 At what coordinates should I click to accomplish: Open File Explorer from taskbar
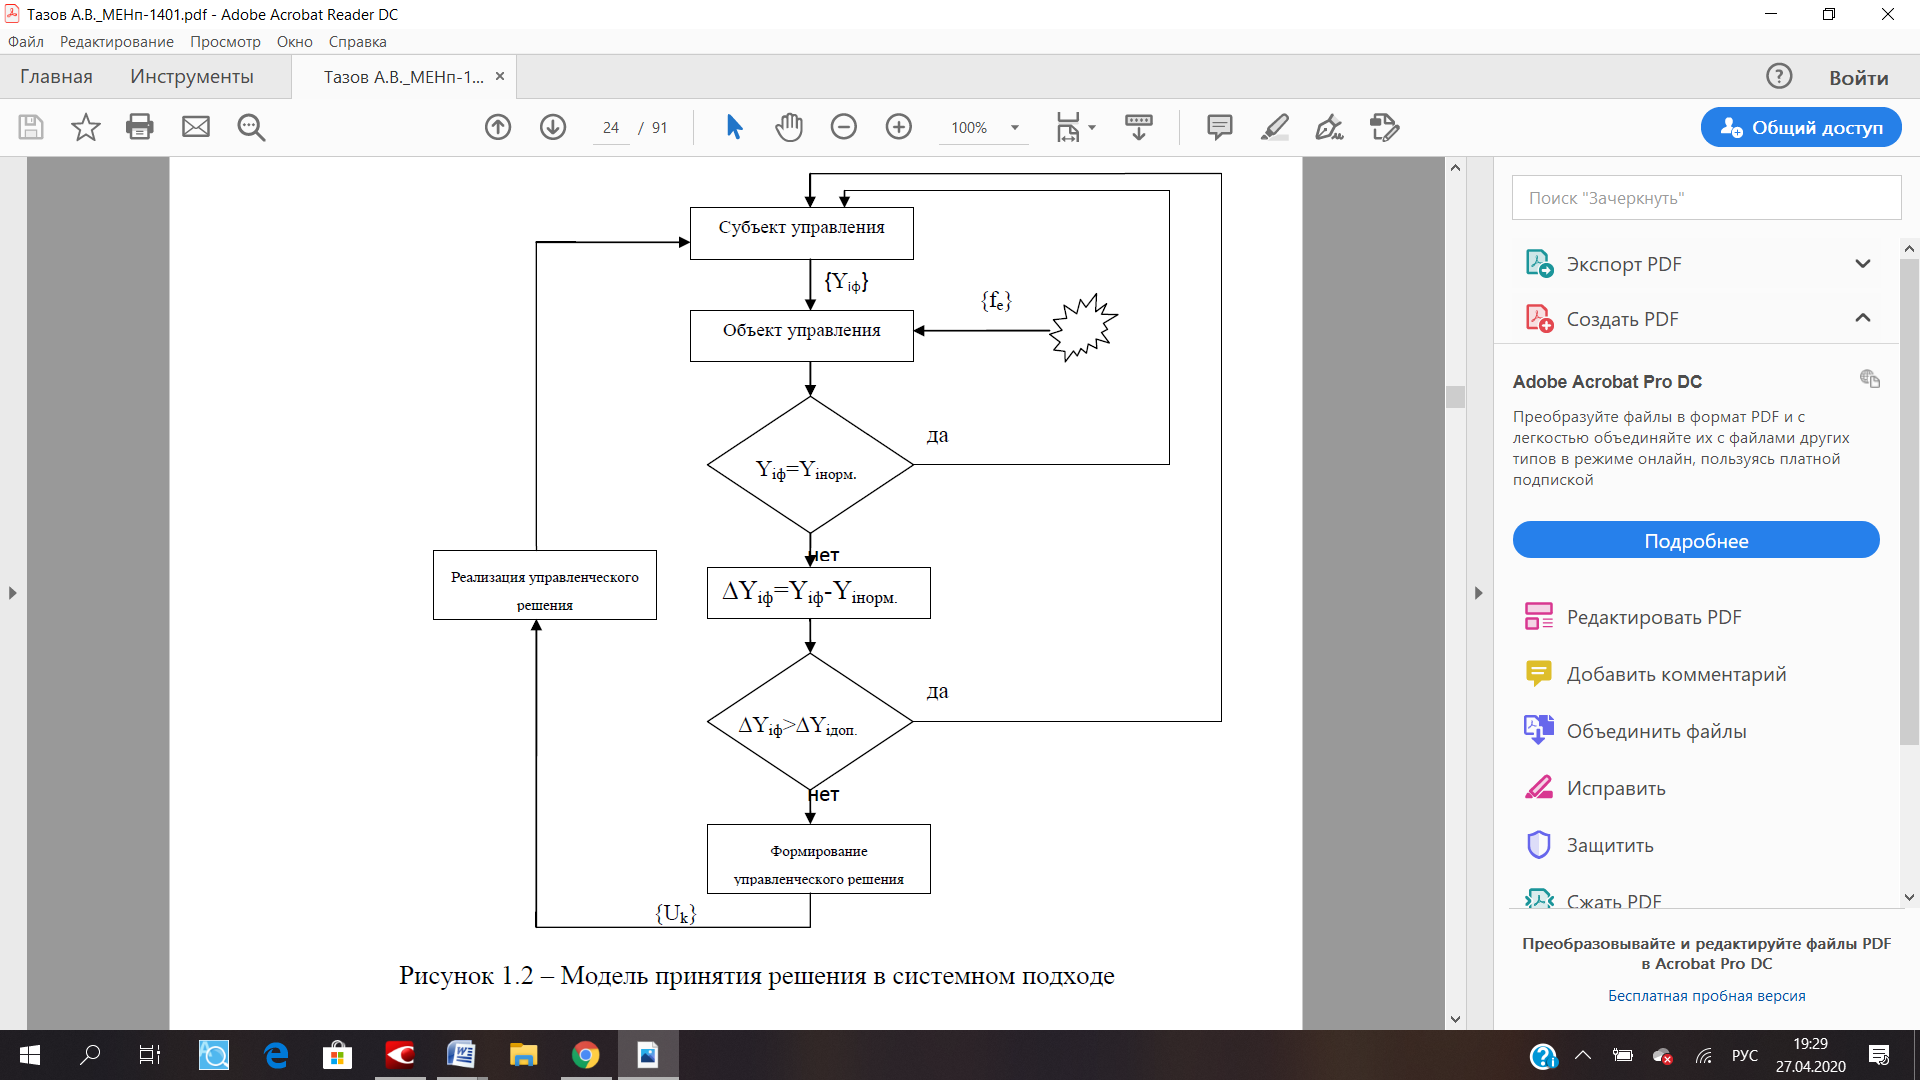pyautogui.click(x=523, y=1055)
